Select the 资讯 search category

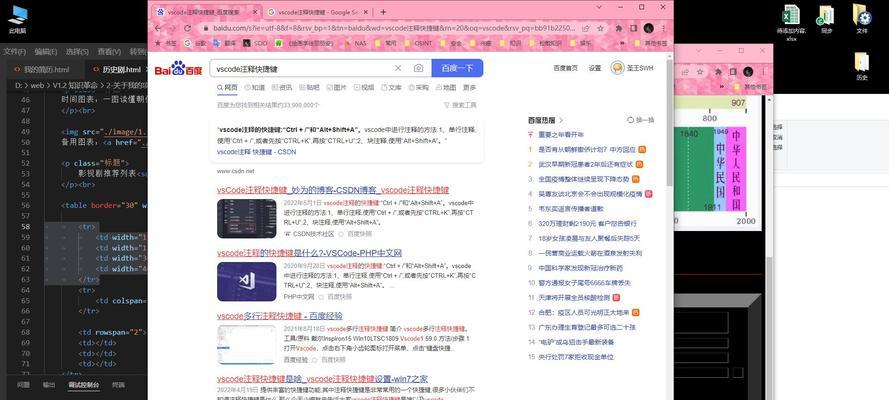point(282,87)
